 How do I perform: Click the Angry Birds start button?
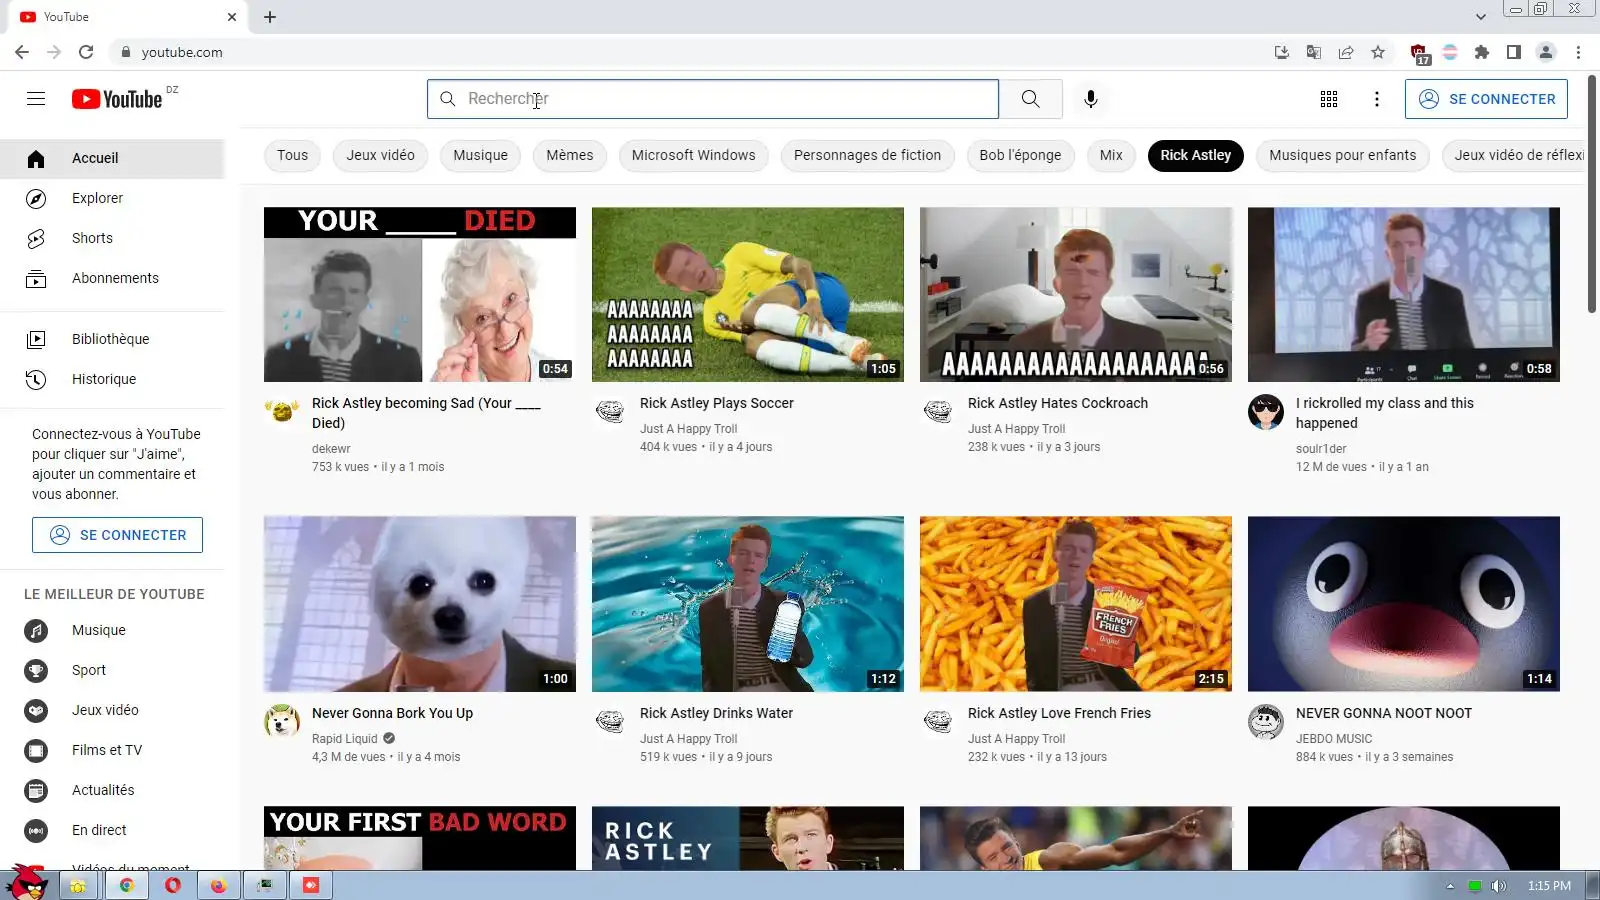(27, 883)
